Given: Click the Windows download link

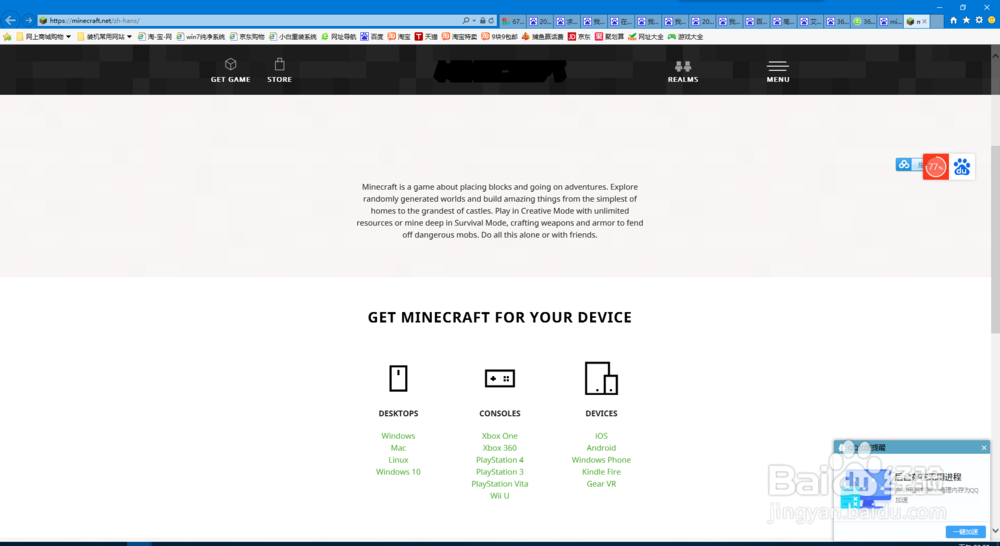Looking at the screenshot, I should [x=398, y=436].
